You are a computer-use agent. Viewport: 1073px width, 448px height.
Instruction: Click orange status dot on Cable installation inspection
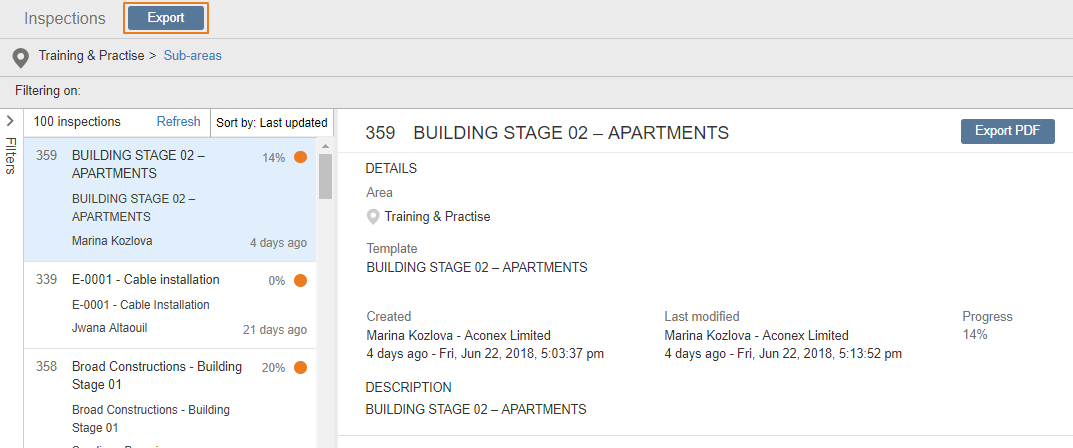click(x=300, y=280)
